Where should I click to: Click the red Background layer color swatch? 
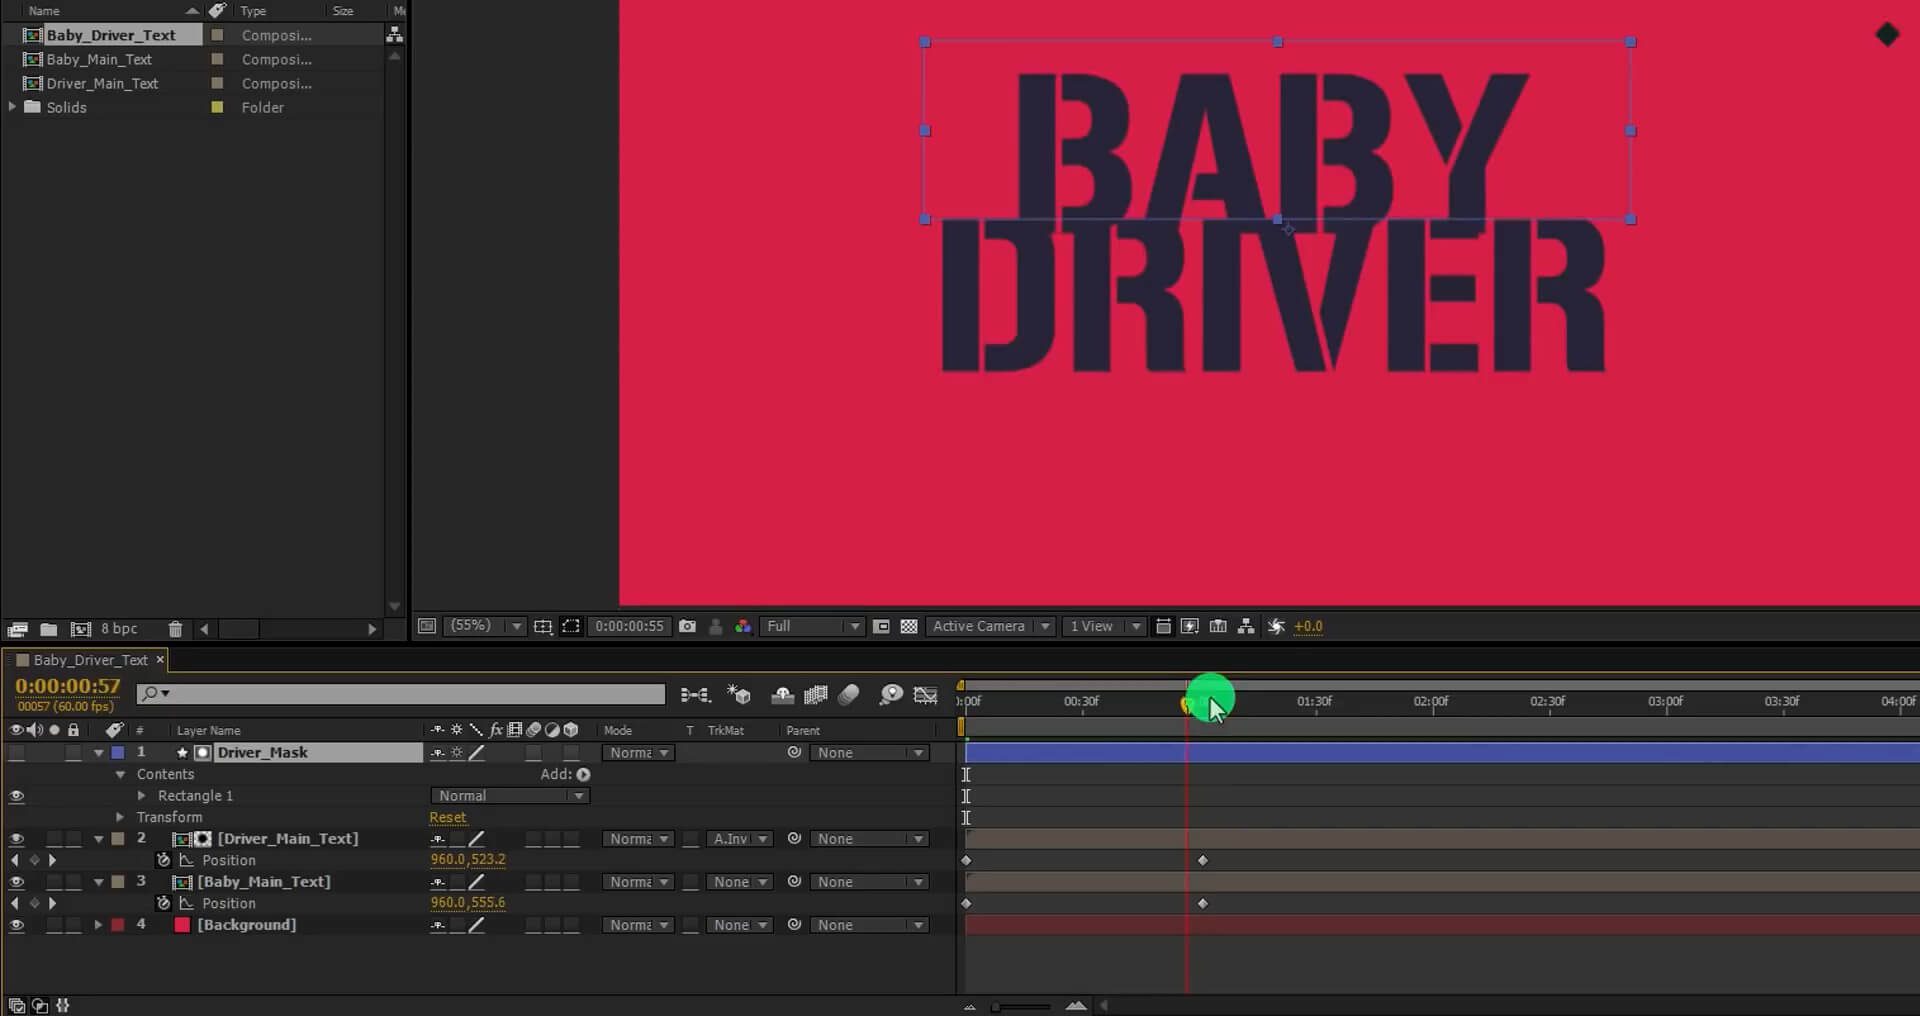(182, 925)
